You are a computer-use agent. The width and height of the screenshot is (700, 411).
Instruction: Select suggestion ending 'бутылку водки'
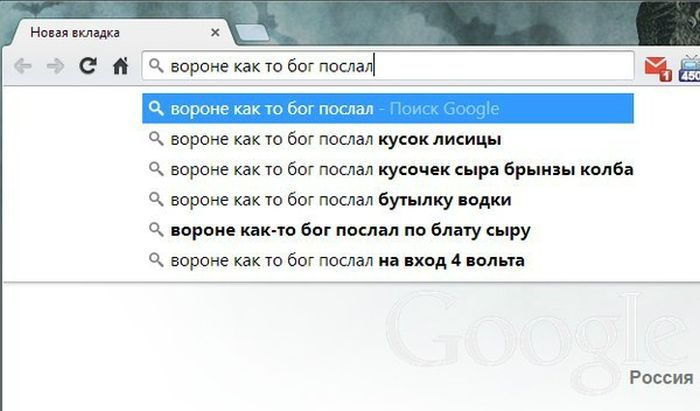coord(388,199)
